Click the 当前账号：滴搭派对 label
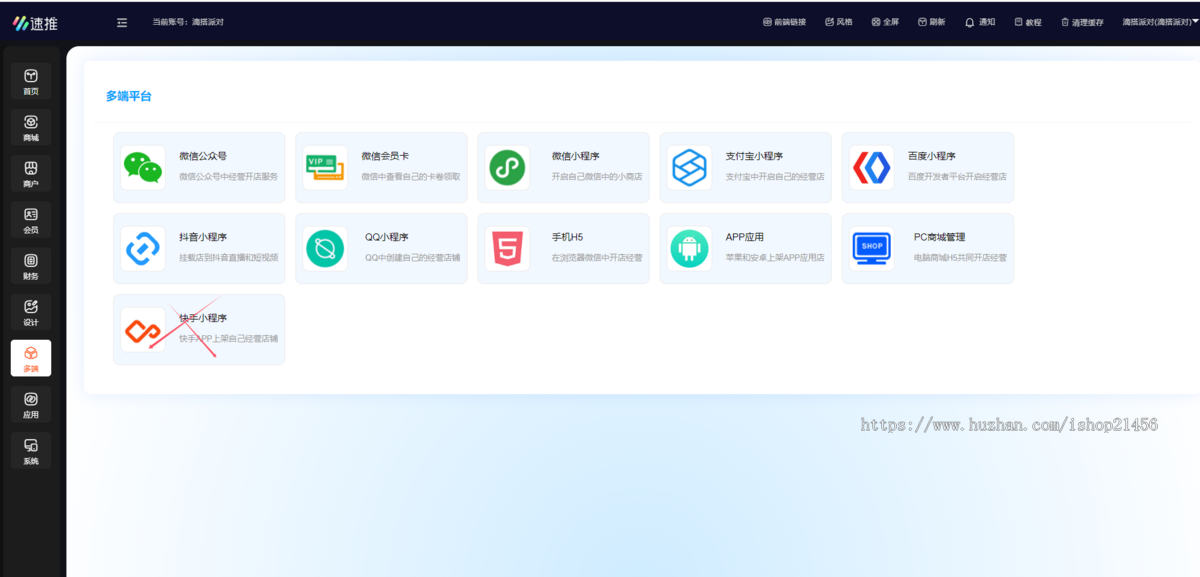Screen dimensions: 1200x577 pos(188,22)
